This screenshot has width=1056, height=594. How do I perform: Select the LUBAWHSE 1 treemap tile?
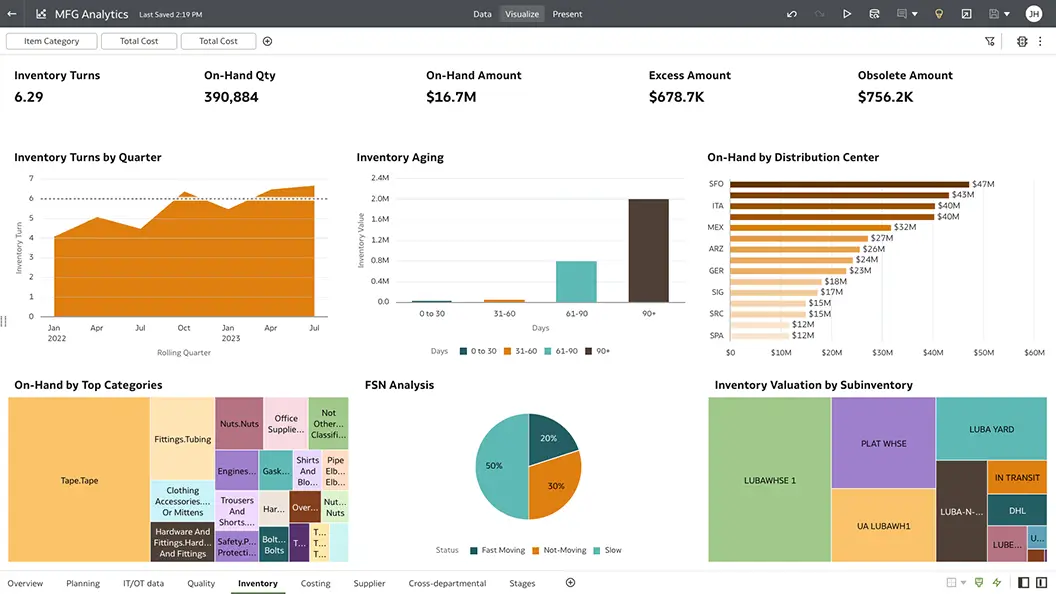point(769,480)
